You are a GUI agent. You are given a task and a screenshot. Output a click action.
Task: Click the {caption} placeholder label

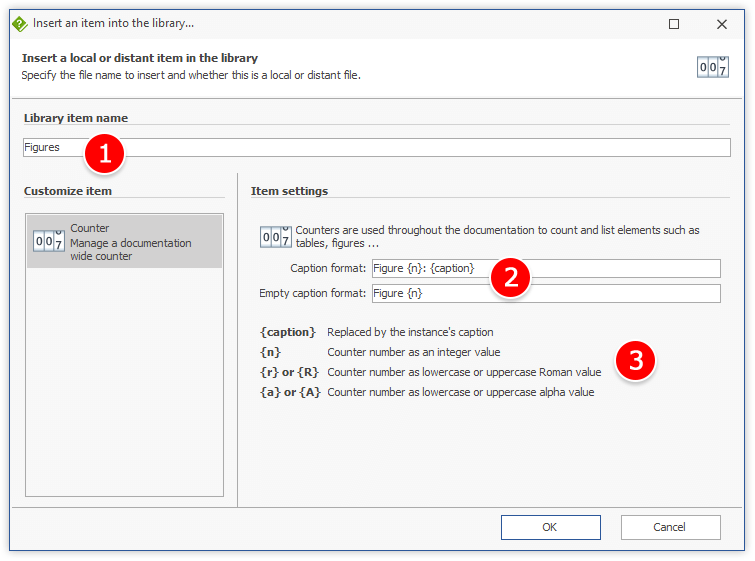click(287, 332)
